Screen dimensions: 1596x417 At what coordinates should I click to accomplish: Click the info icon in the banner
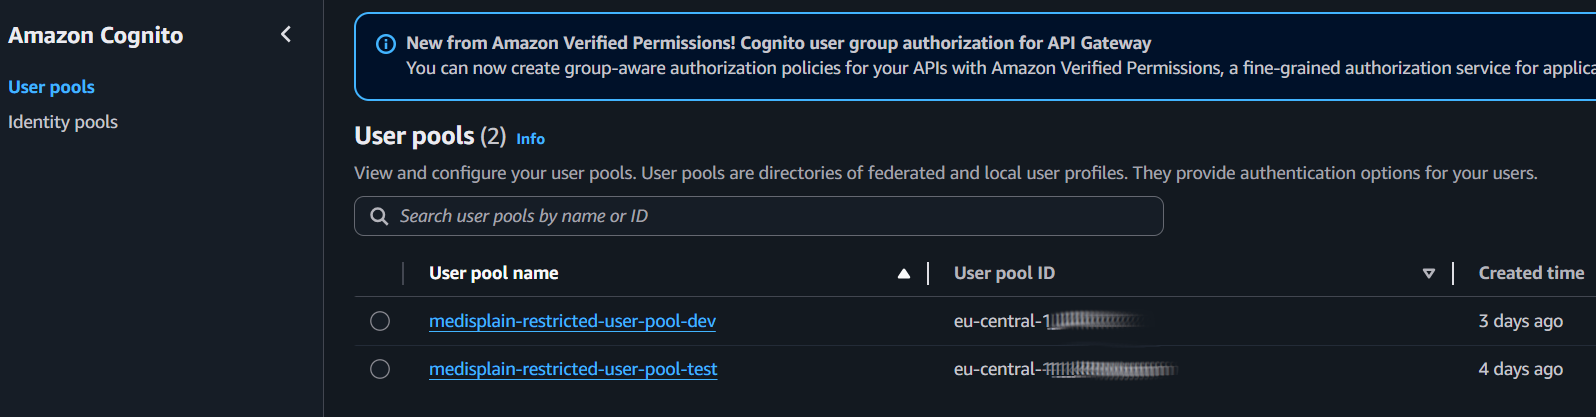click(x=385, y=44)
